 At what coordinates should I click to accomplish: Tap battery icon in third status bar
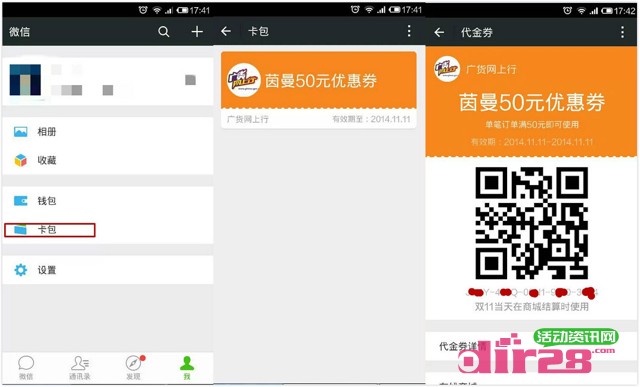[607, 11]
